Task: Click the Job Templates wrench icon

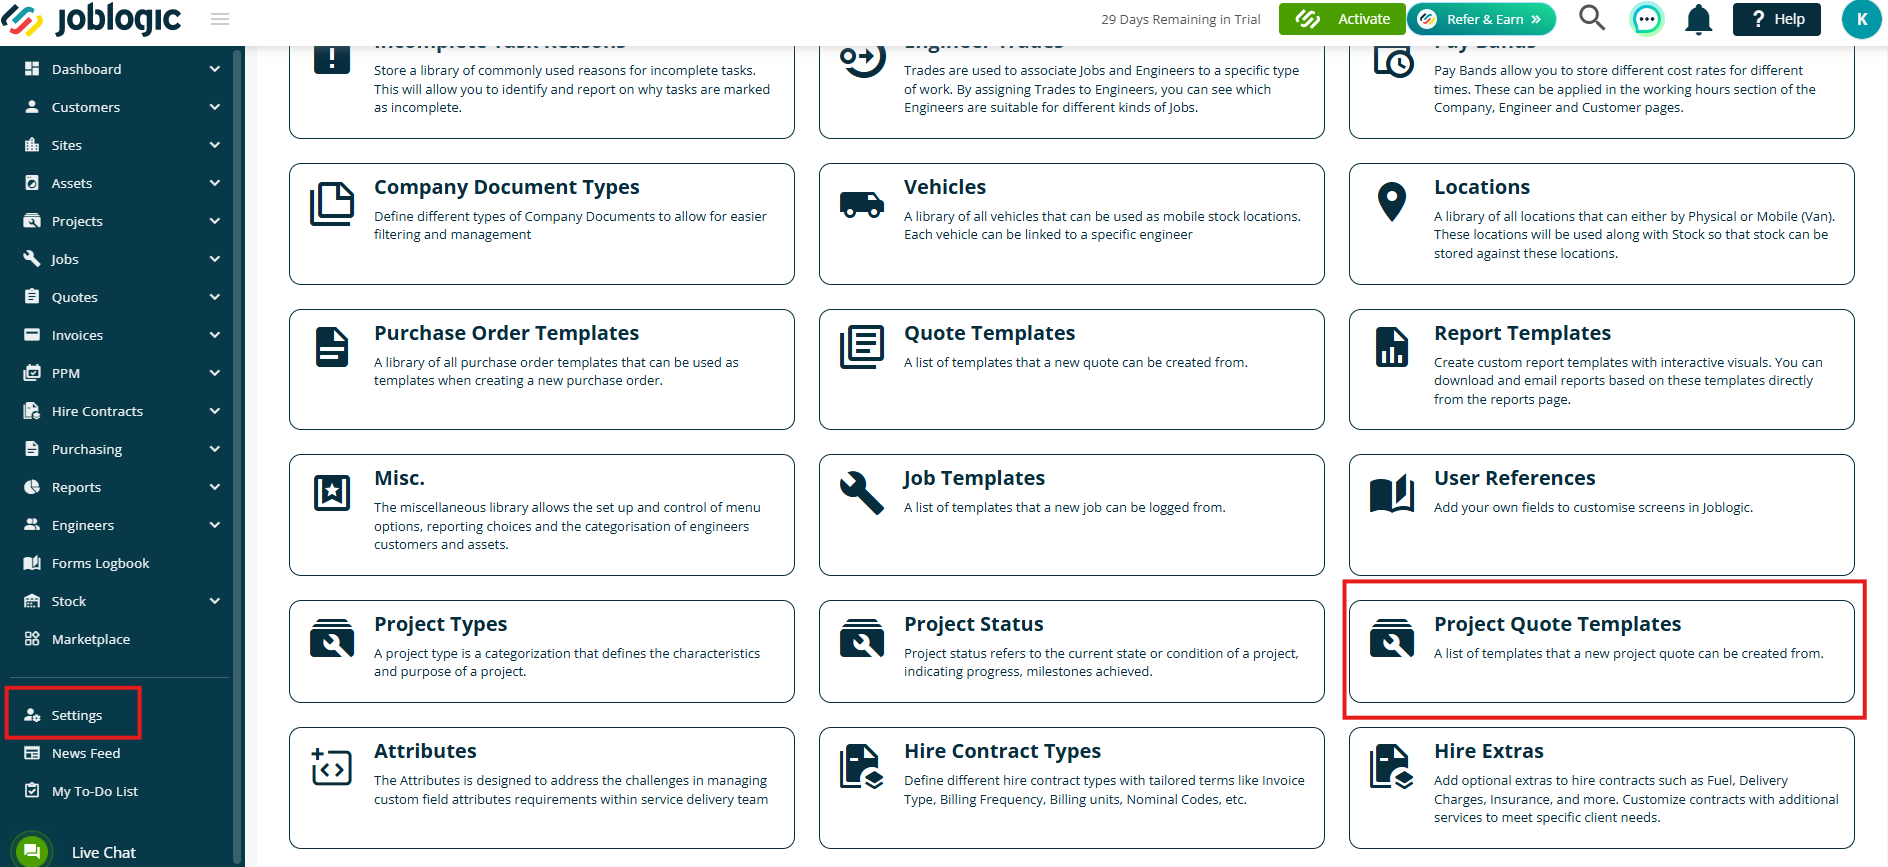Action: point(862,493)
